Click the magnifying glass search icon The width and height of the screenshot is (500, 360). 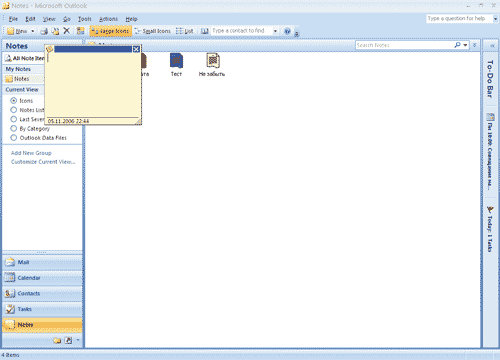pyautogui.click(x=457, y=45)
